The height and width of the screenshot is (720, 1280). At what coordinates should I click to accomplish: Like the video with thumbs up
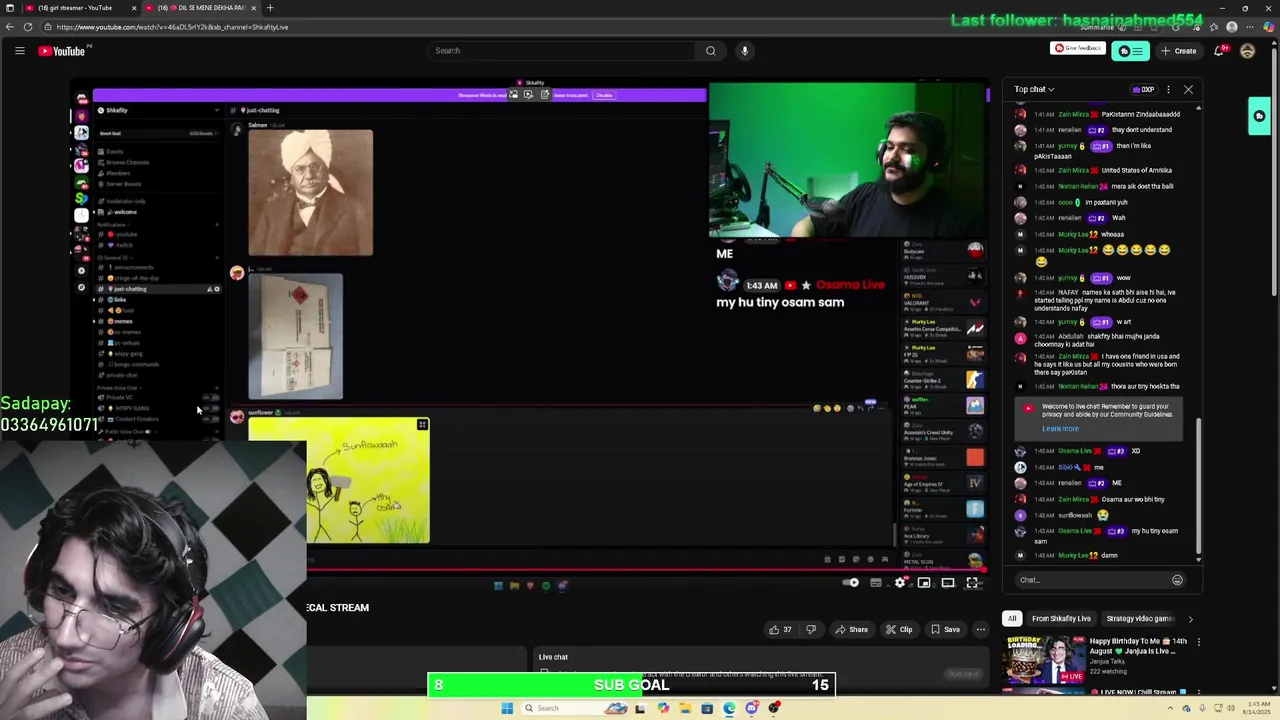[779, 629]
